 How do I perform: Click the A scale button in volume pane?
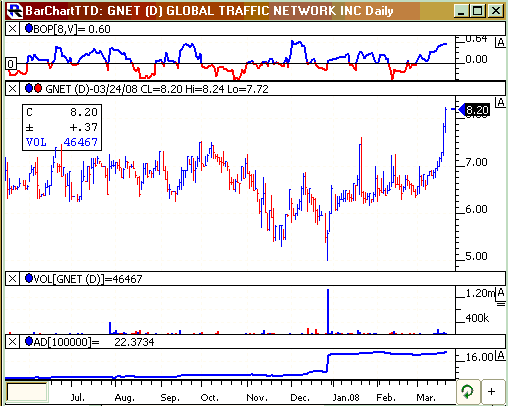click(x=500, y=292)
